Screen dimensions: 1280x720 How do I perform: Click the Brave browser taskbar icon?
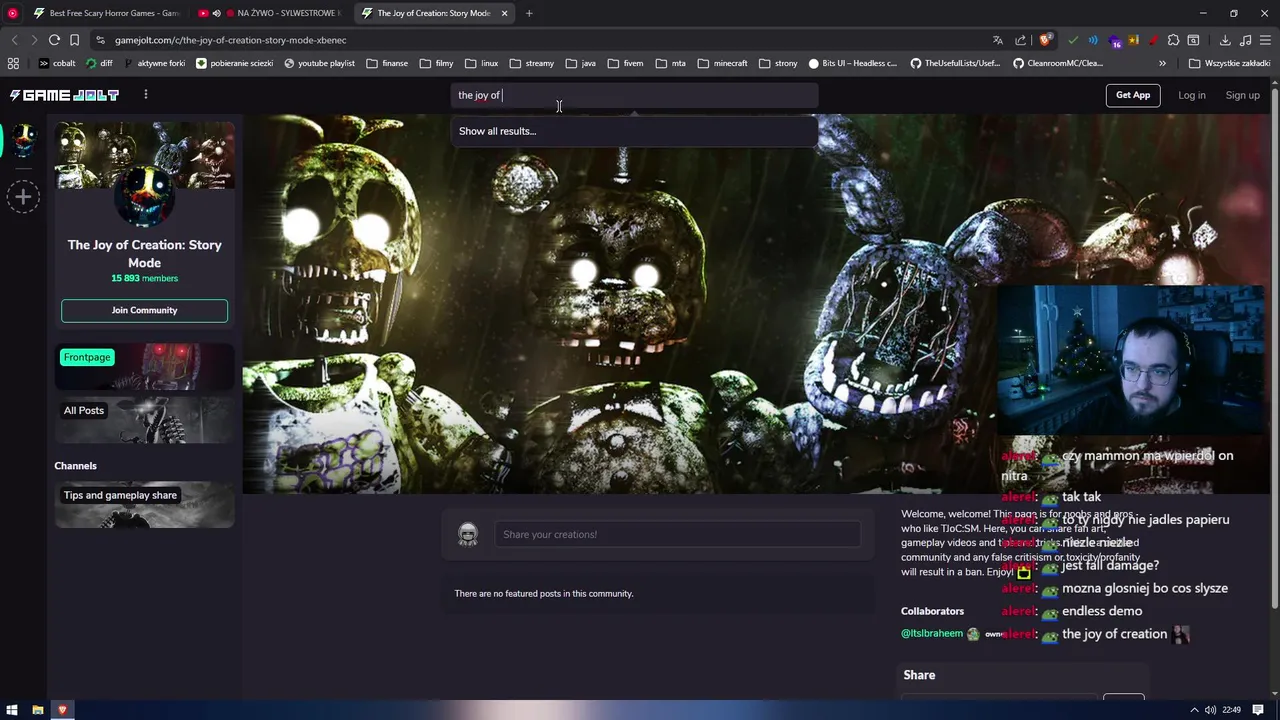(x=62, y=710)
